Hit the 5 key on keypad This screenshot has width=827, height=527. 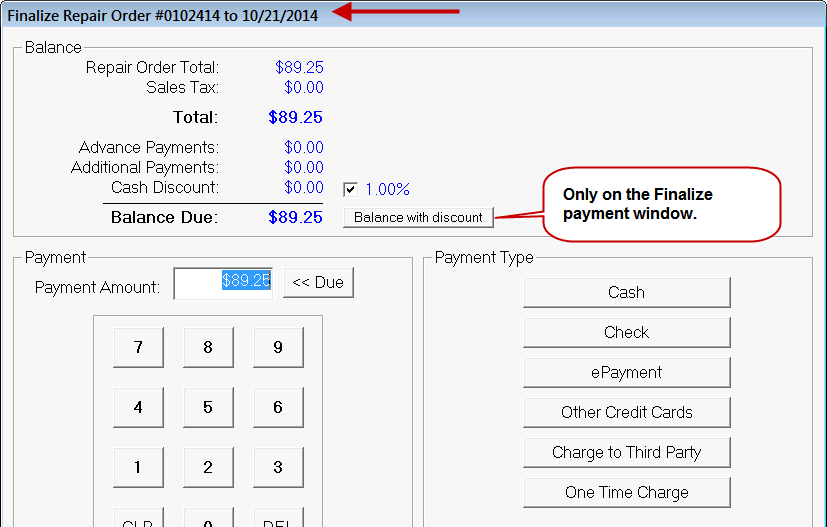pyautogui.click(x=208, y=408)
